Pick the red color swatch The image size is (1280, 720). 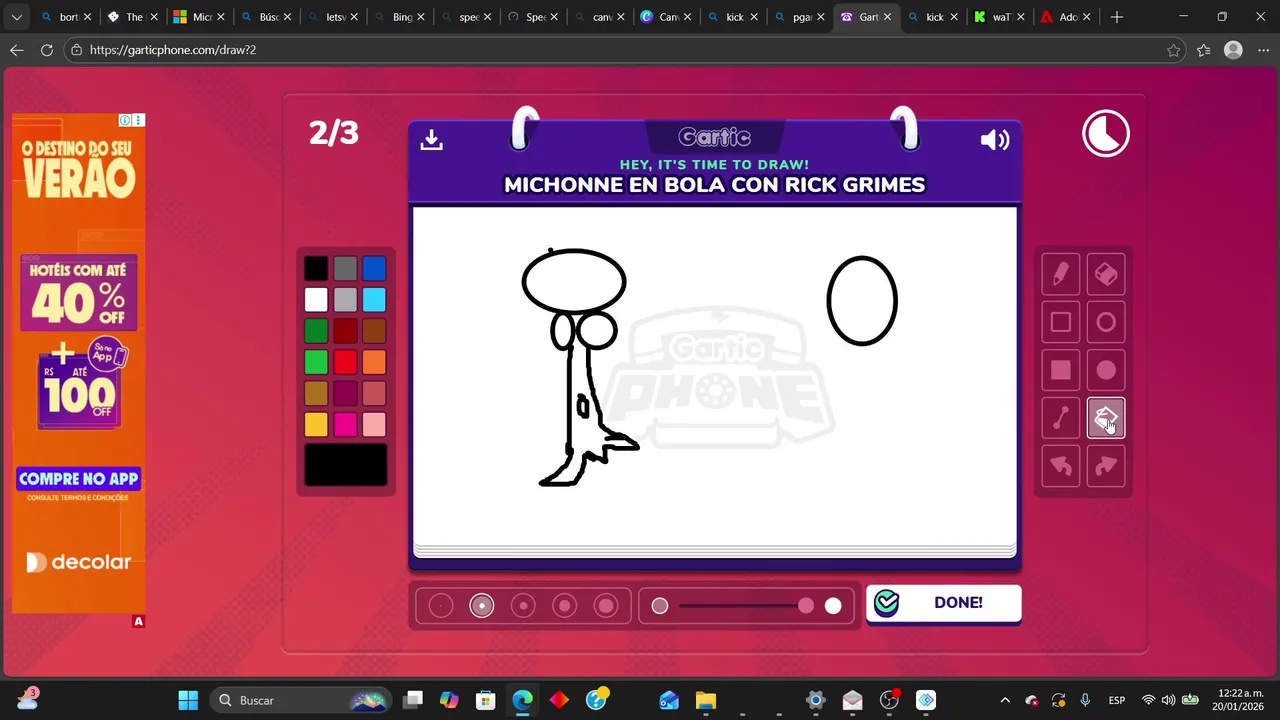[x=345, y=362]
